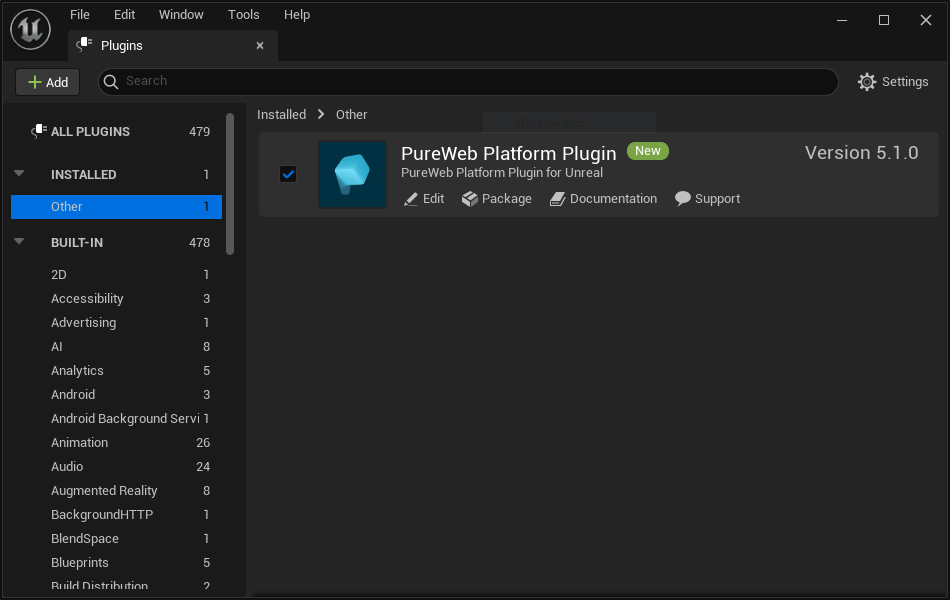Select the Accessibility category
Image resolution: width=950 pixels, height=600 pixels.
116,299
